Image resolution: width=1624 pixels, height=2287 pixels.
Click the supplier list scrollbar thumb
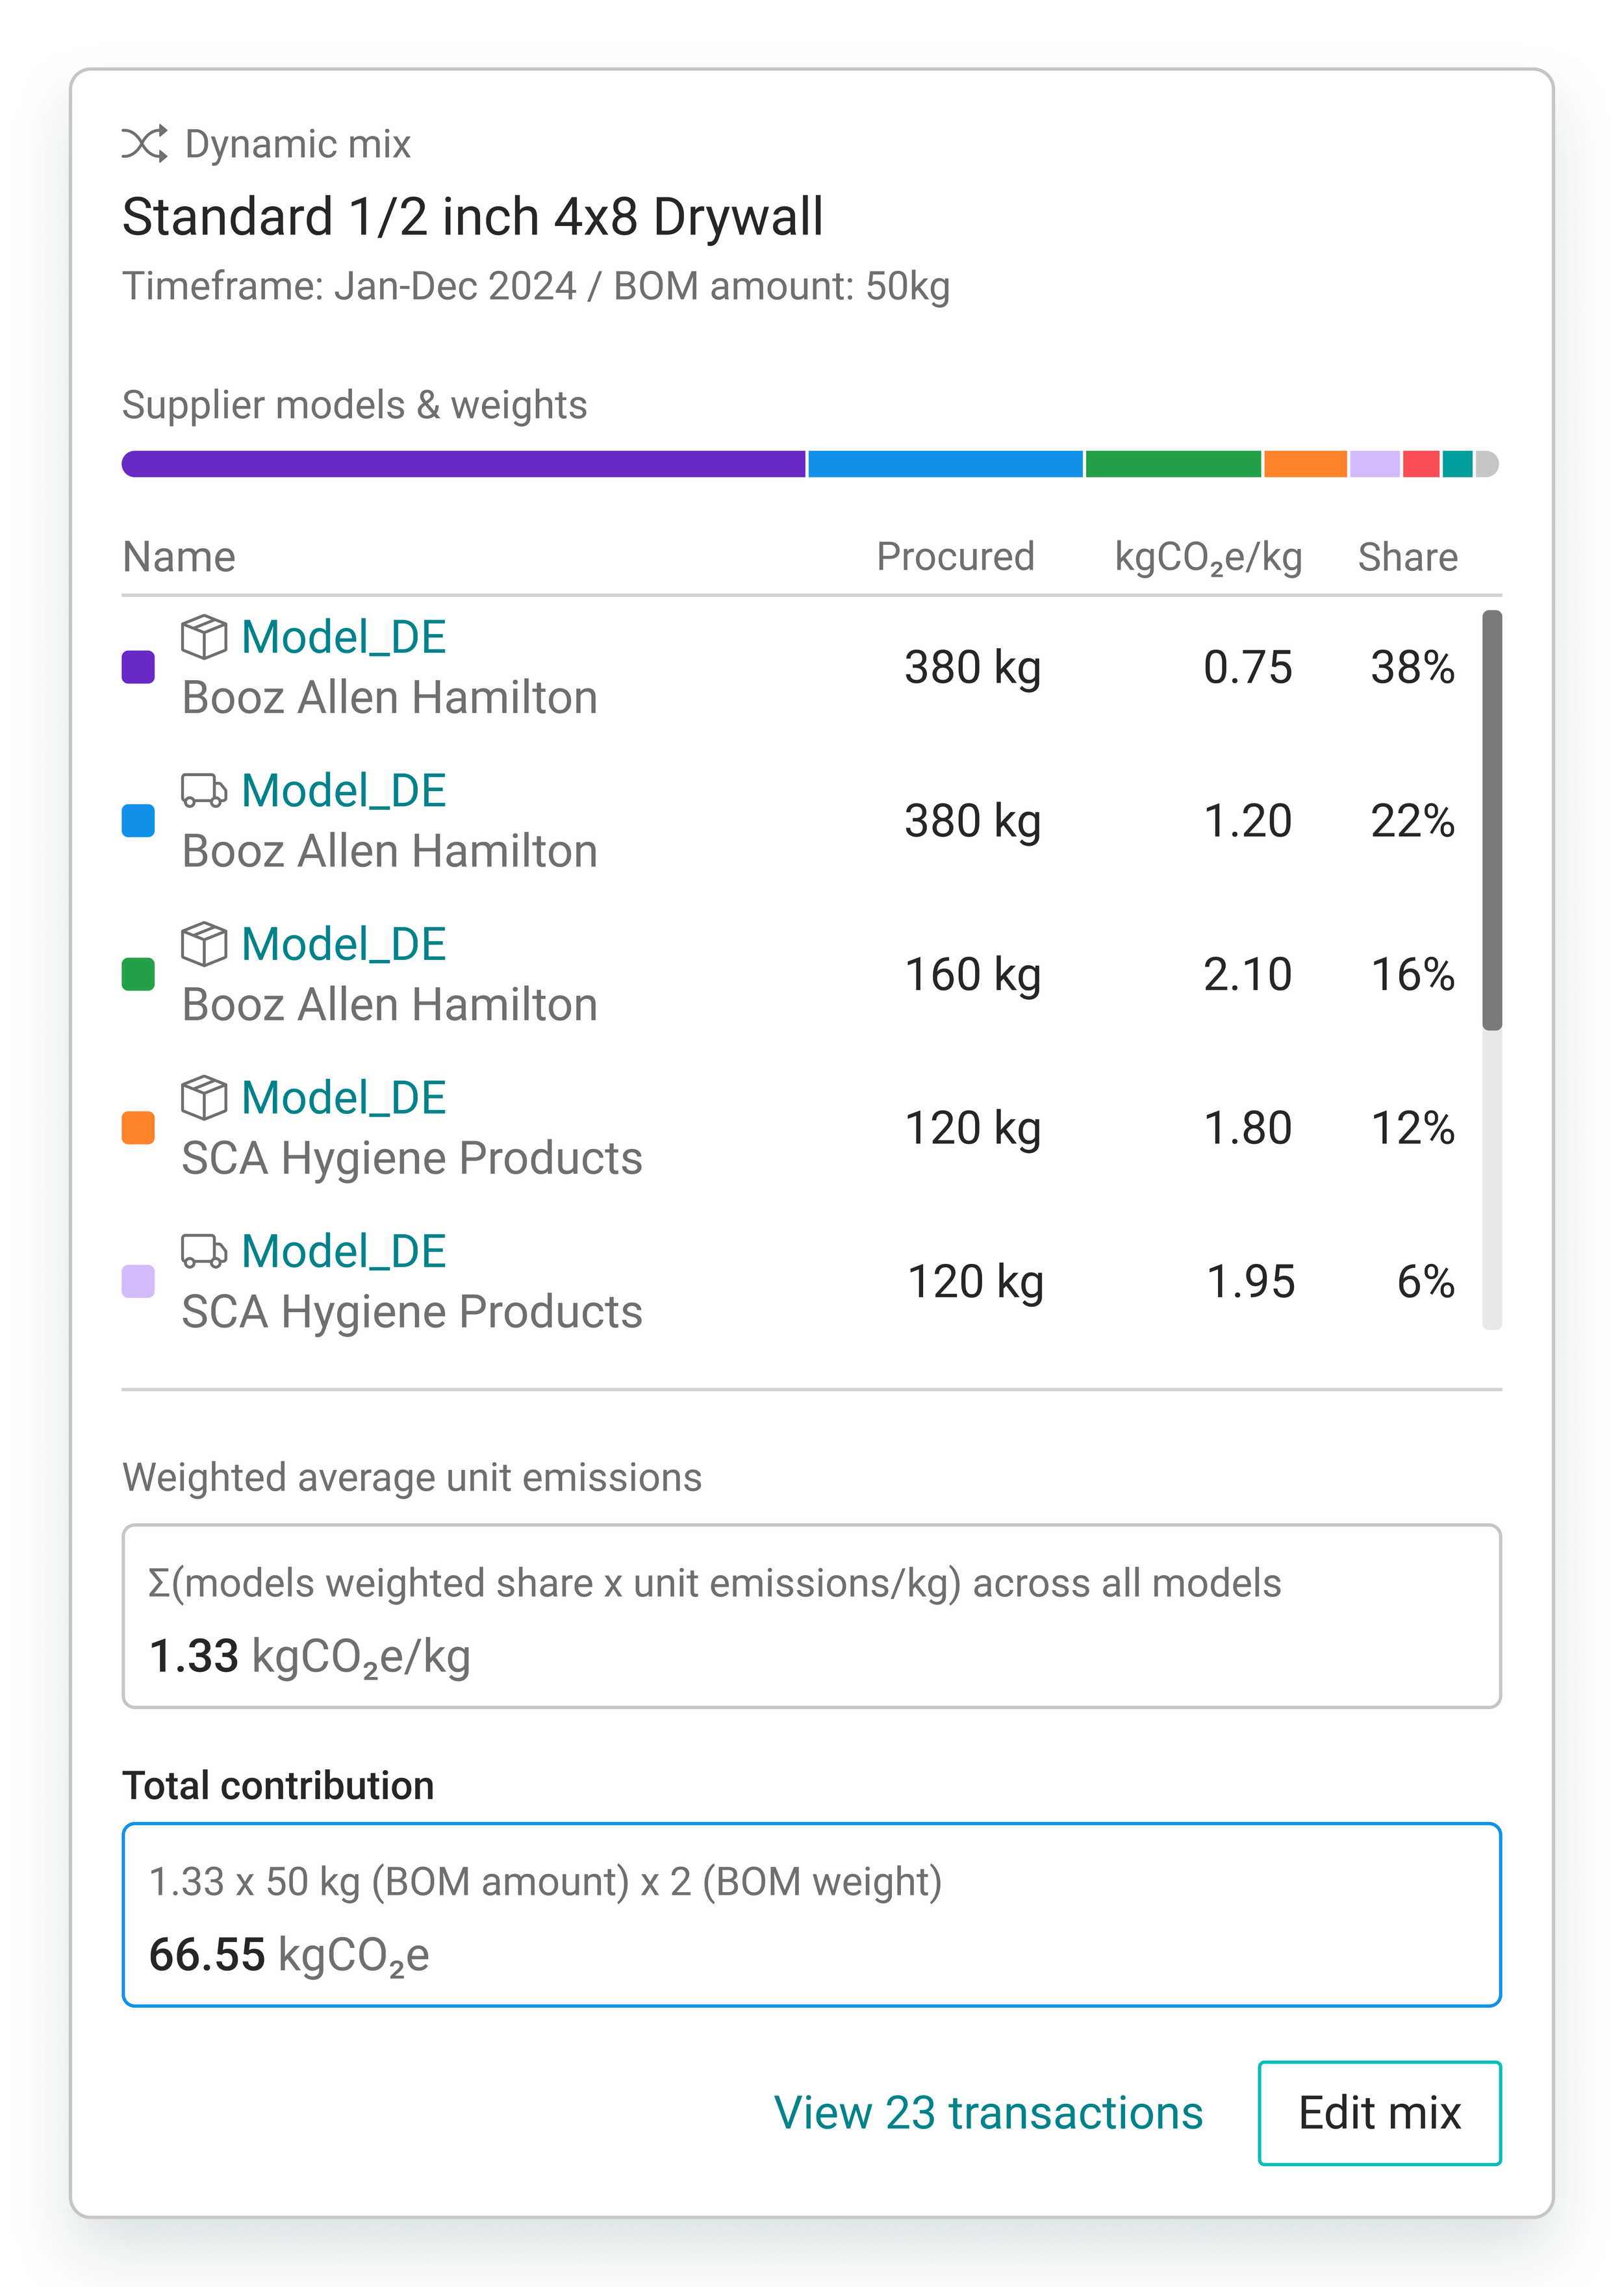click(1492, 820)
